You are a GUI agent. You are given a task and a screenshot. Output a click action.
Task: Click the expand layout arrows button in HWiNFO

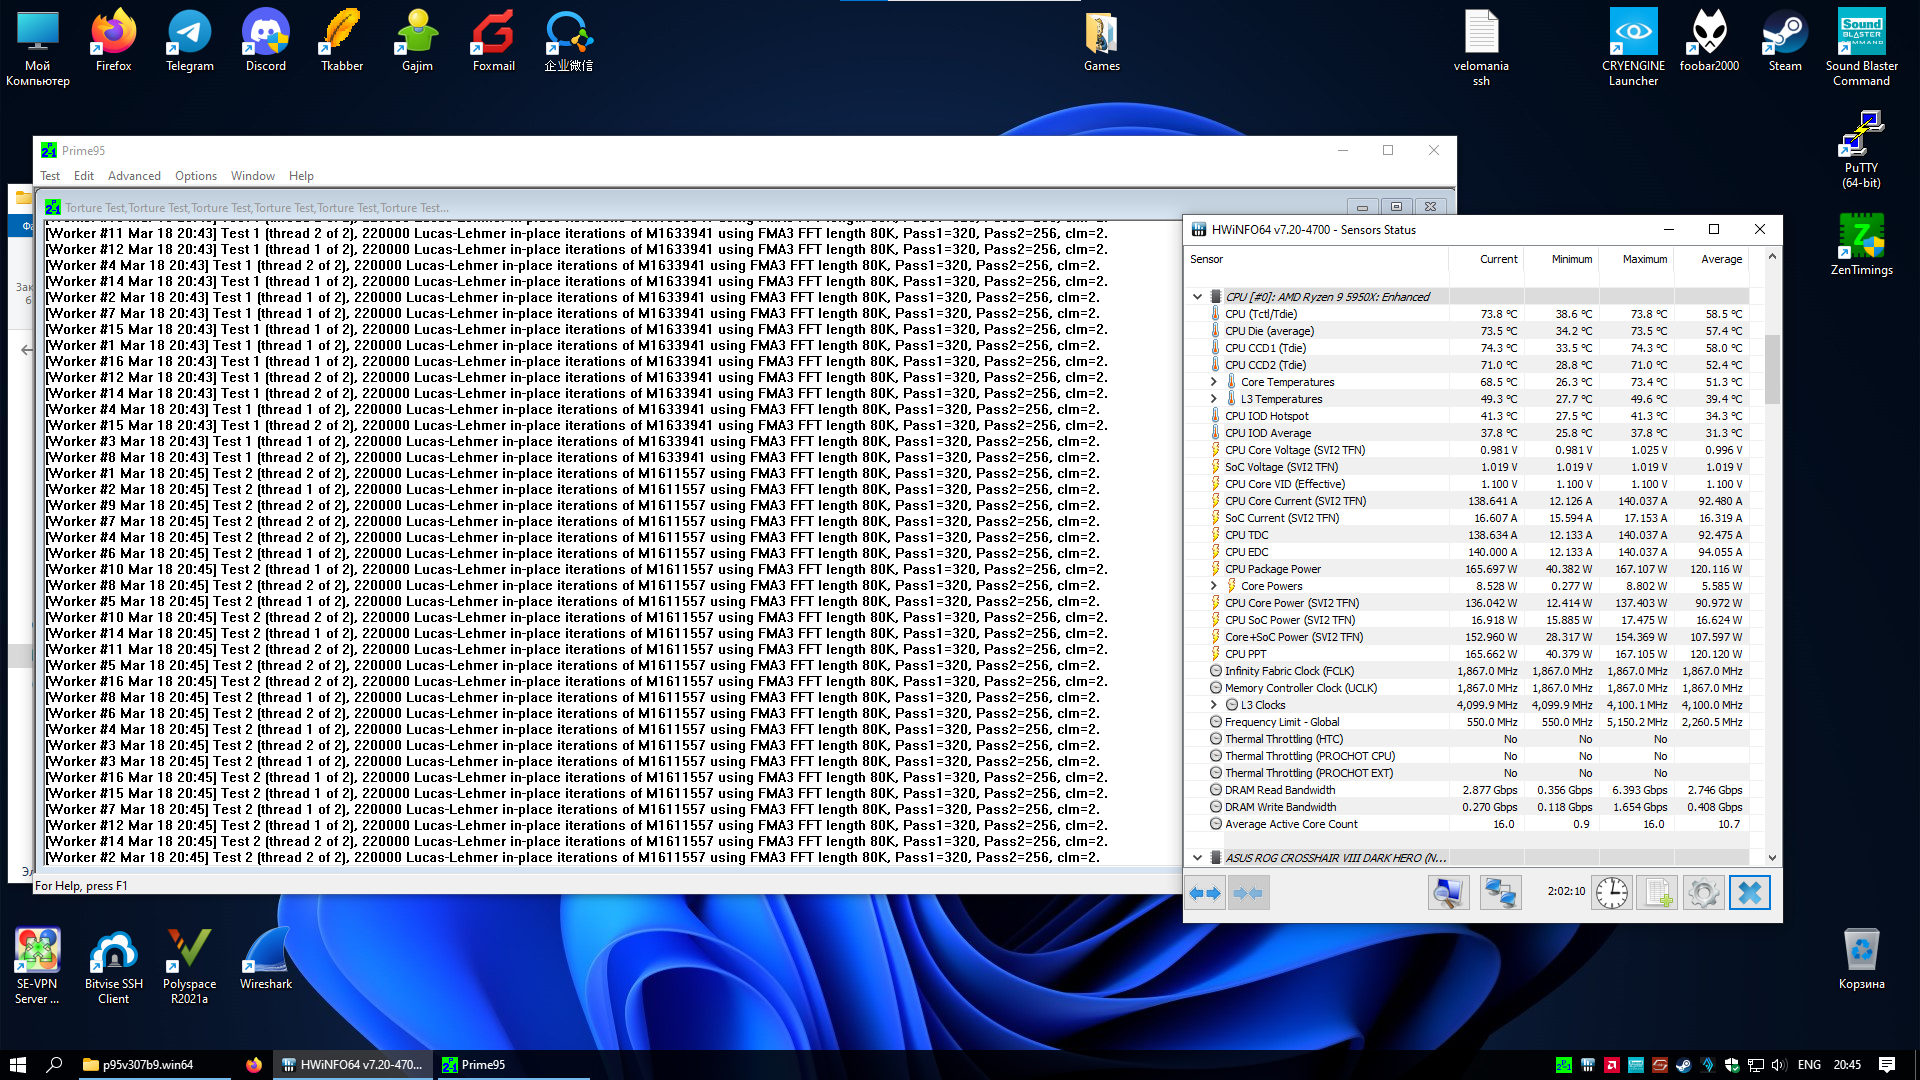(1205, 893)
